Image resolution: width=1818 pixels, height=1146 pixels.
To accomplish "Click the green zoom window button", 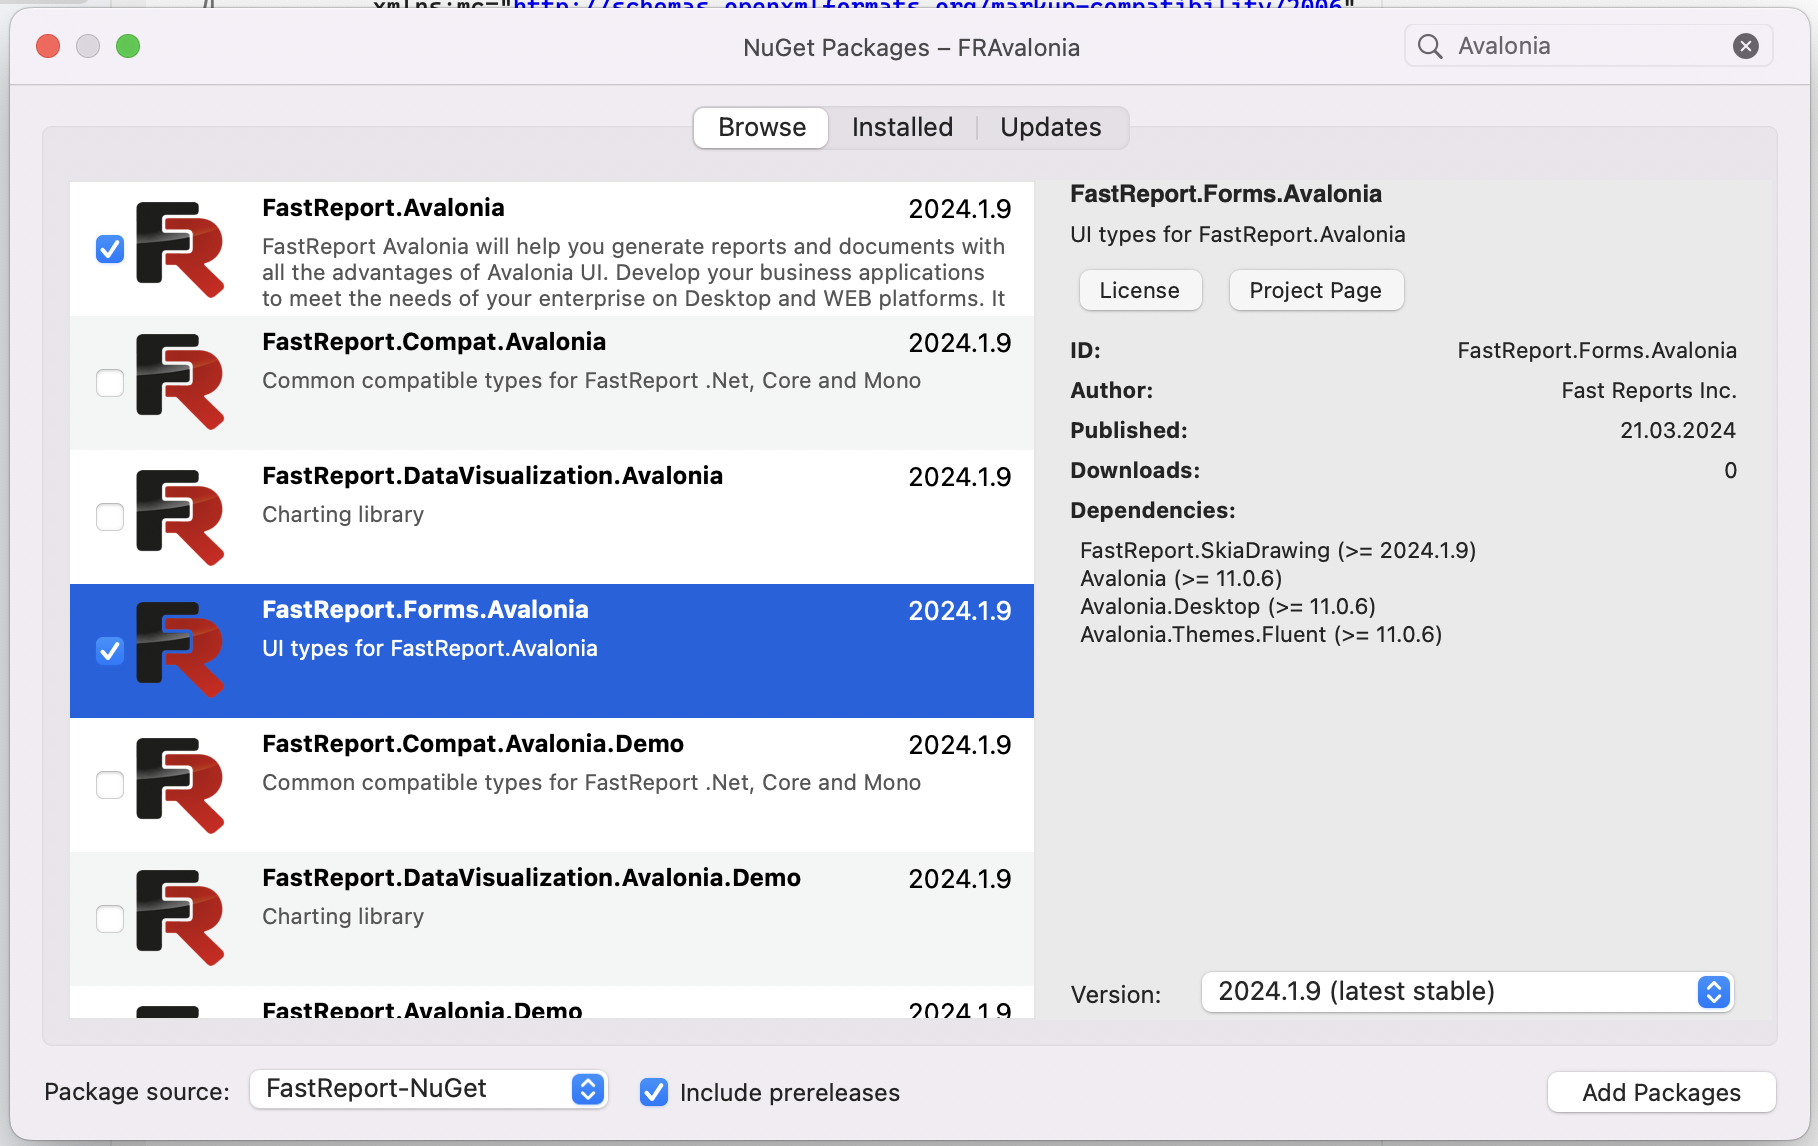I will [x=128, y=46].
